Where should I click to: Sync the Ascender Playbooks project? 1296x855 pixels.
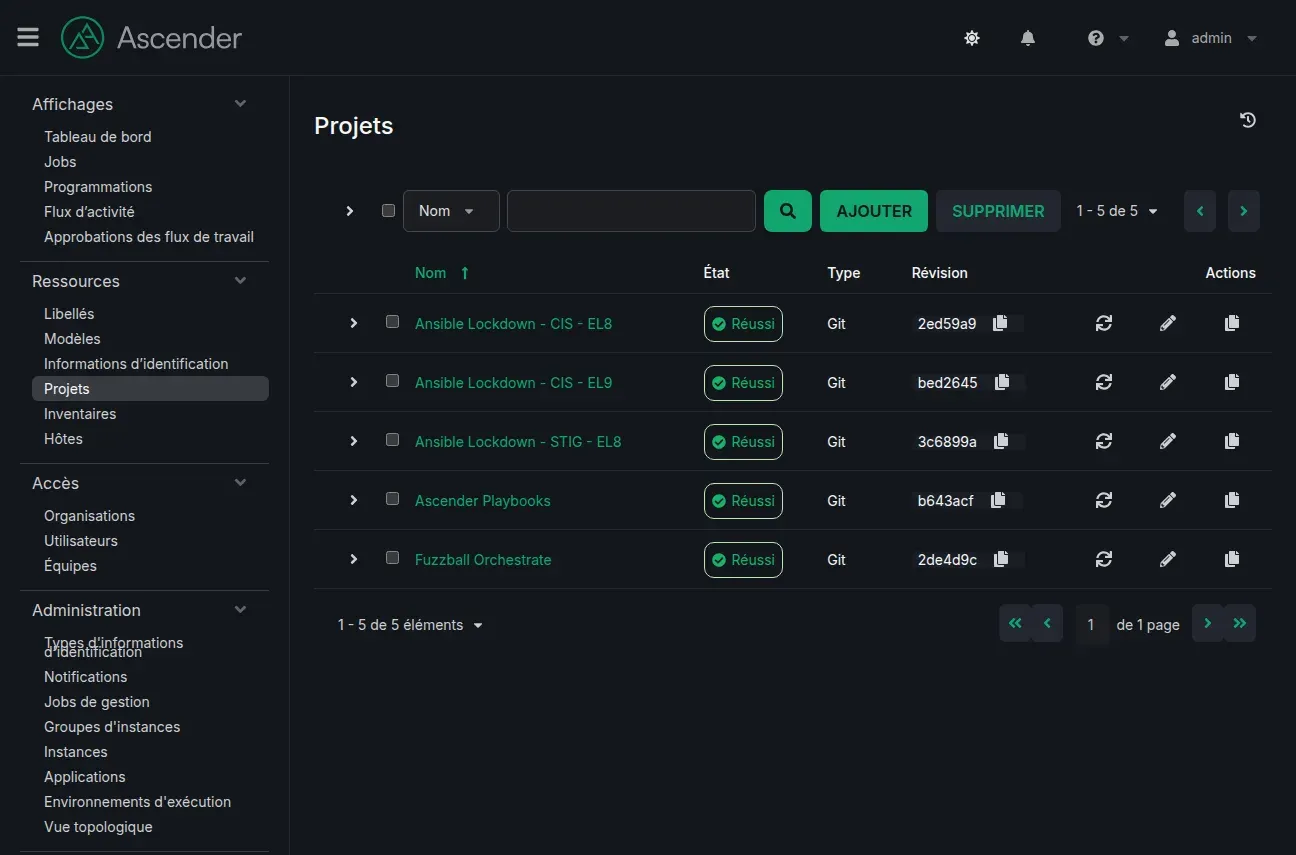point(1104,500)
